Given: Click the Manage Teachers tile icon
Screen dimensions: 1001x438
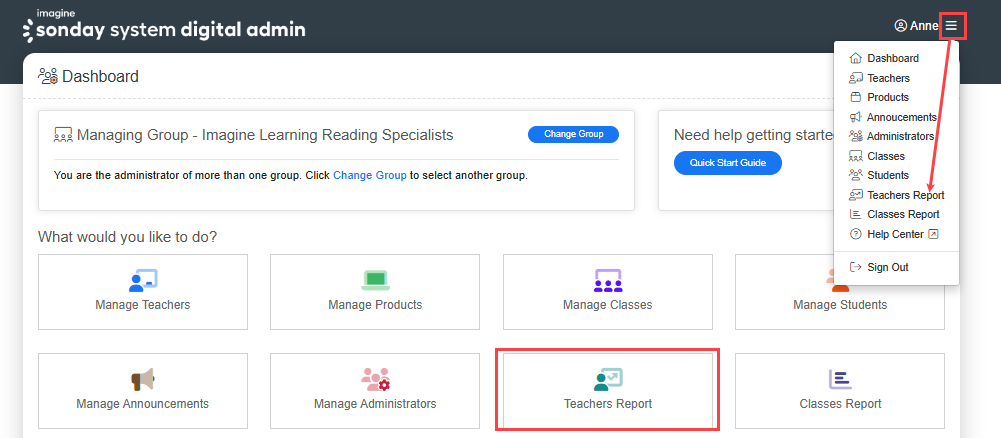Looking at the screenshot, I should coord(143,280).
